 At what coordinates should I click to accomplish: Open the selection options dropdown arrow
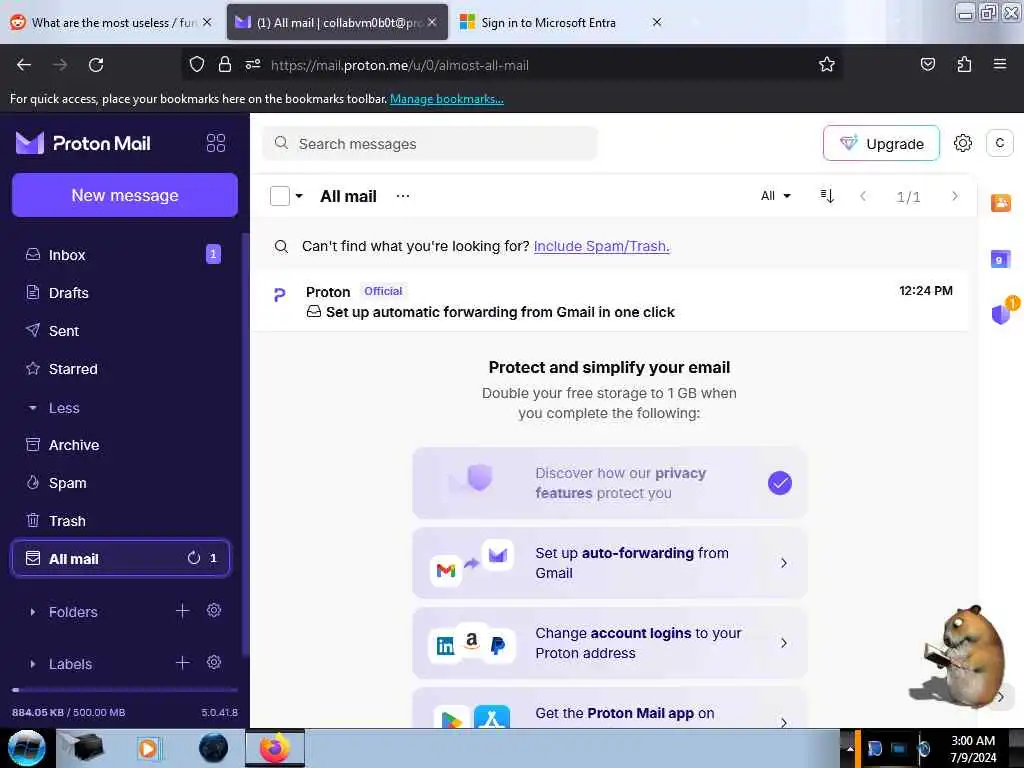point(299,196)
